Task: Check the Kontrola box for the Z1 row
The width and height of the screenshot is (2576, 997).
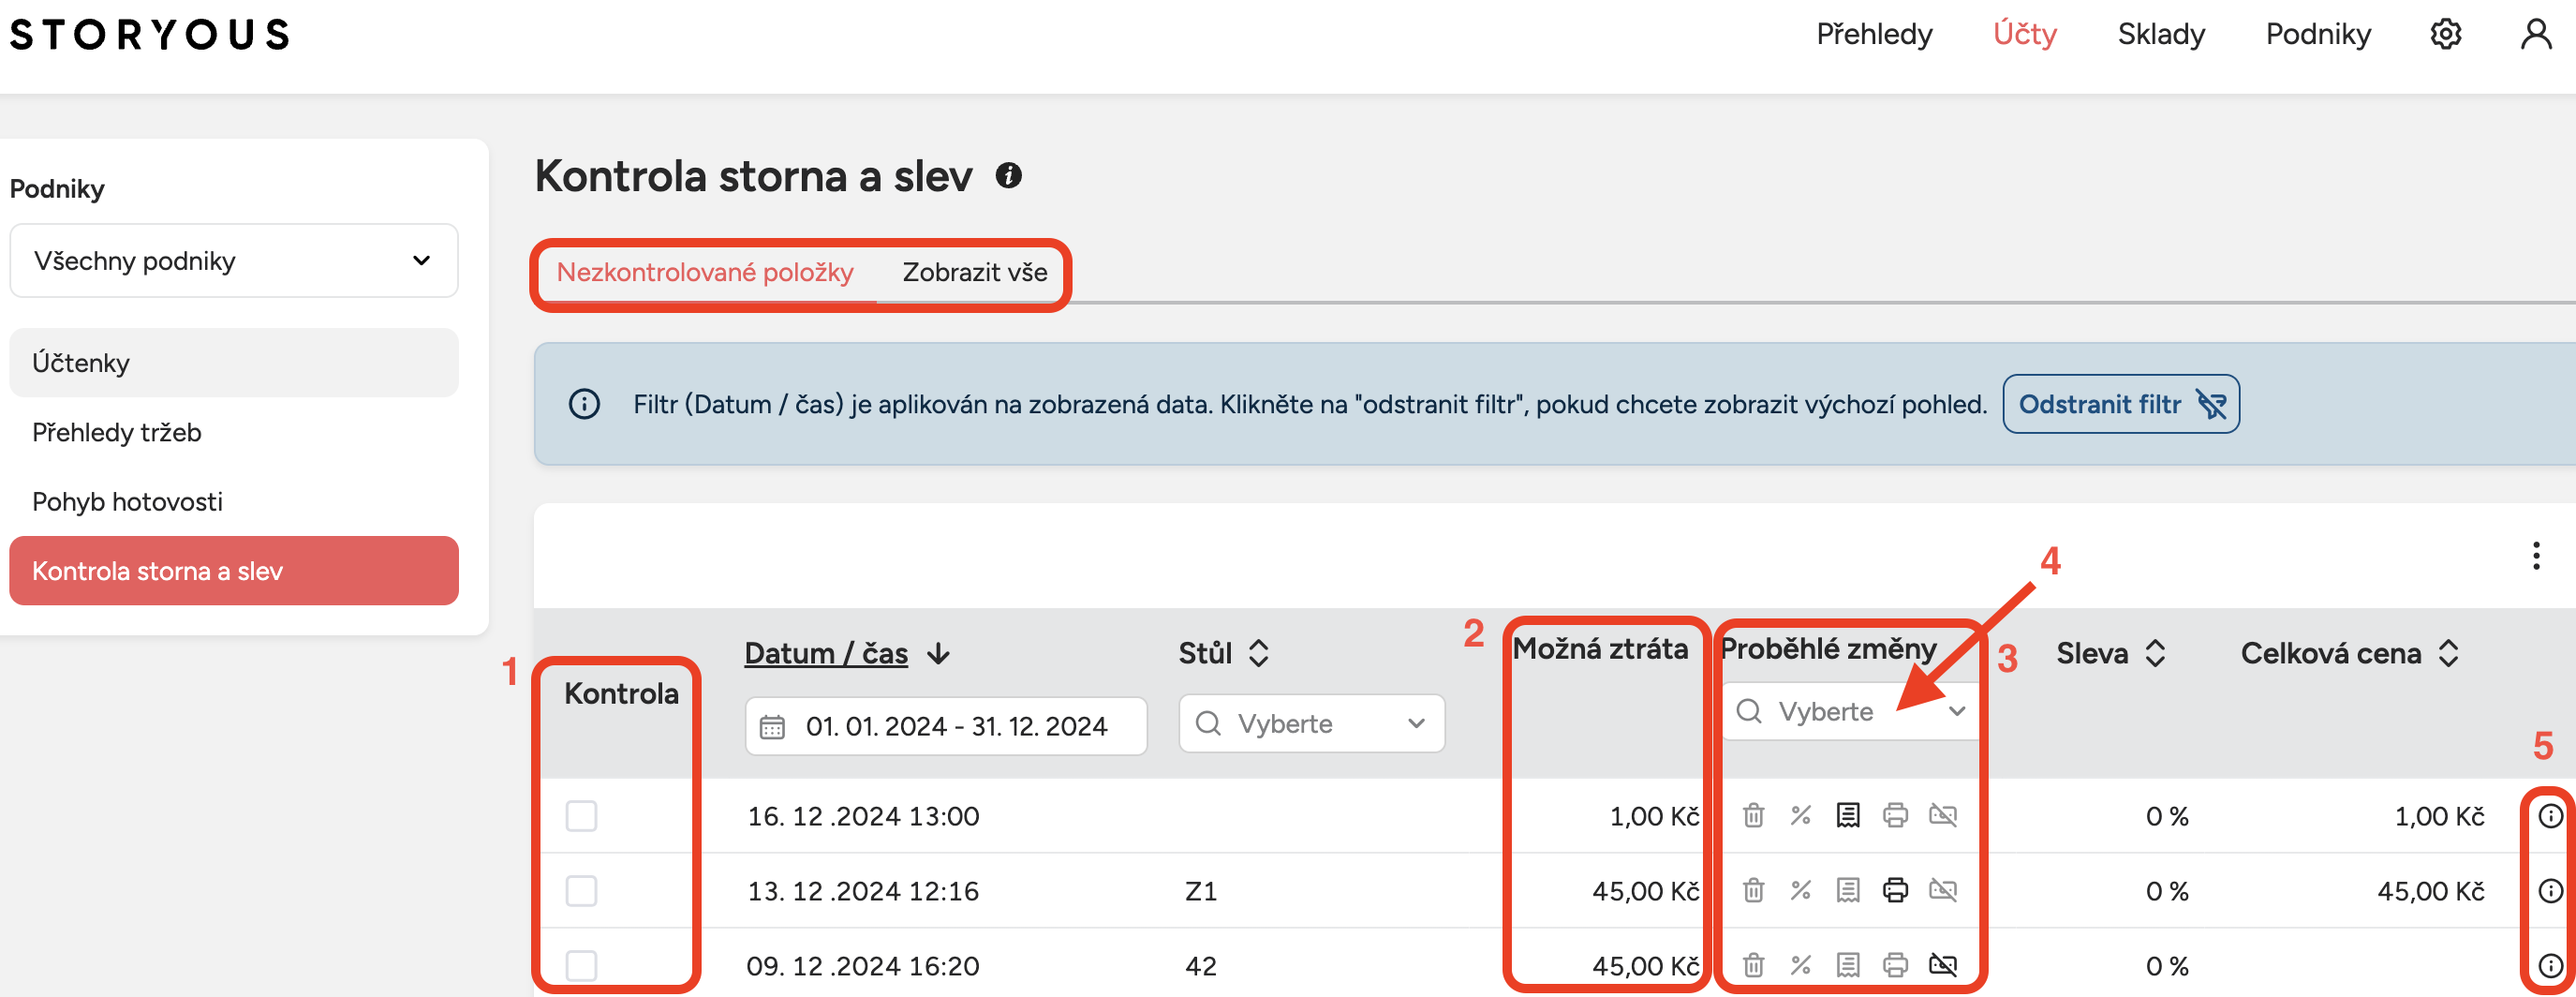Action: [x=581, y=890]
